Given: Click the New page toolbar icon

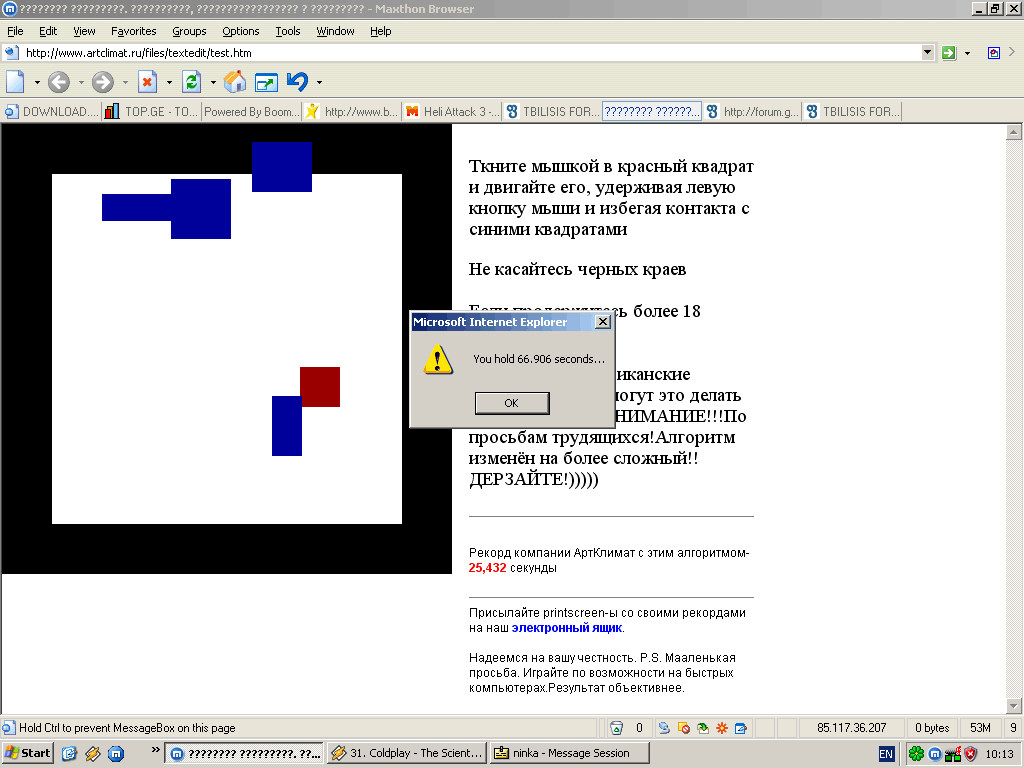Looking at the screenshot, I should [x=15, y=82].
